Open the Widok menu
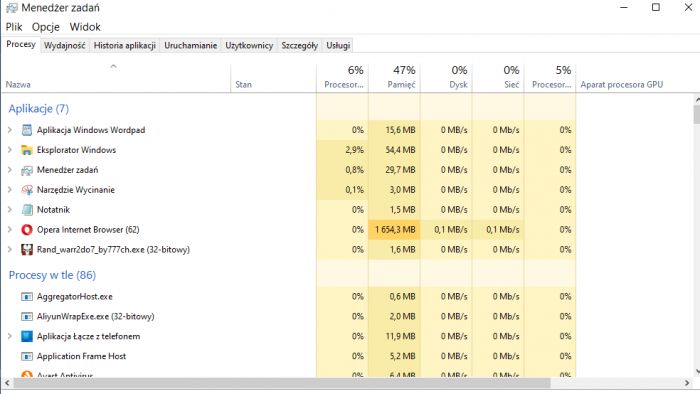700x394 pixels. point(85,27)
